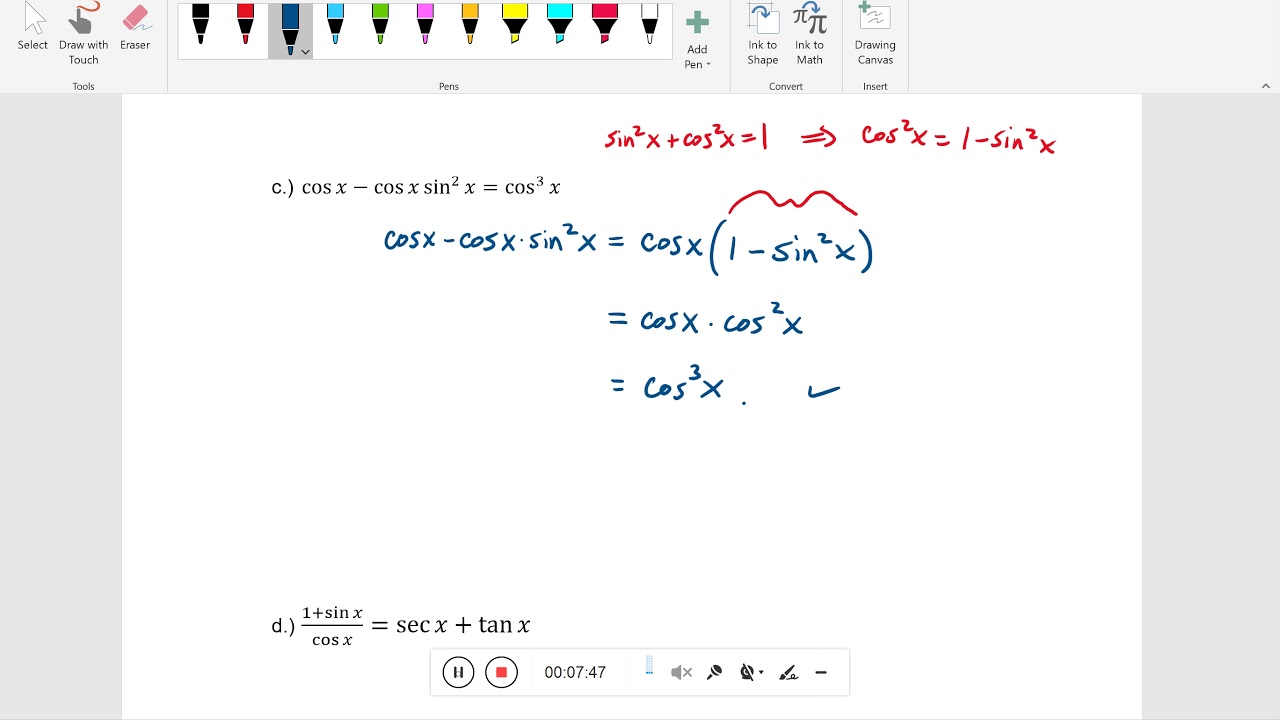Click Ink to Math

pos(810,34)
